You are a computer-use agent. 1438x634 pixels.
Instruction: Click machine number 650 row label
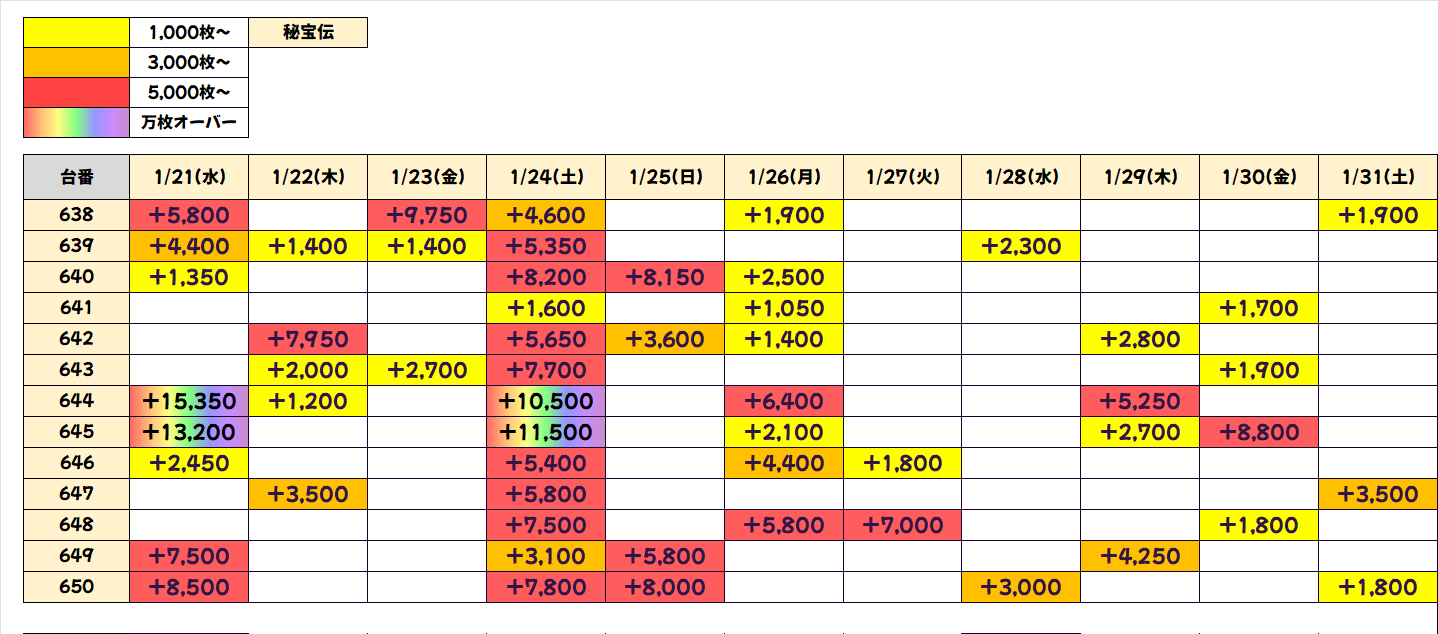(x=77, y=587)
